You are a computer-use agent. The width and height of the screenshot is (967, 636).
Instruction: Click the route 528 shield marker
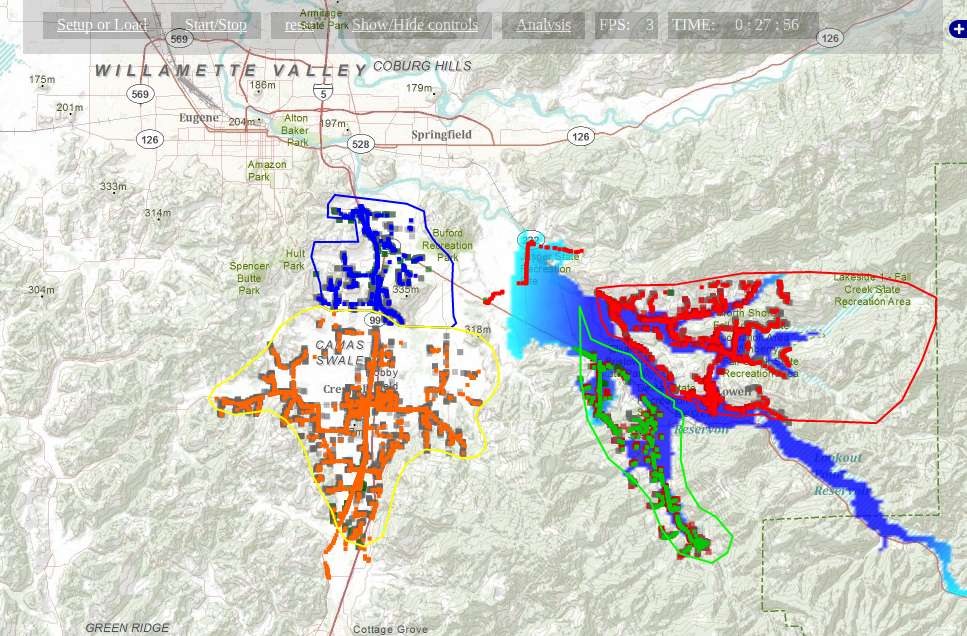[x=361, y=144]
